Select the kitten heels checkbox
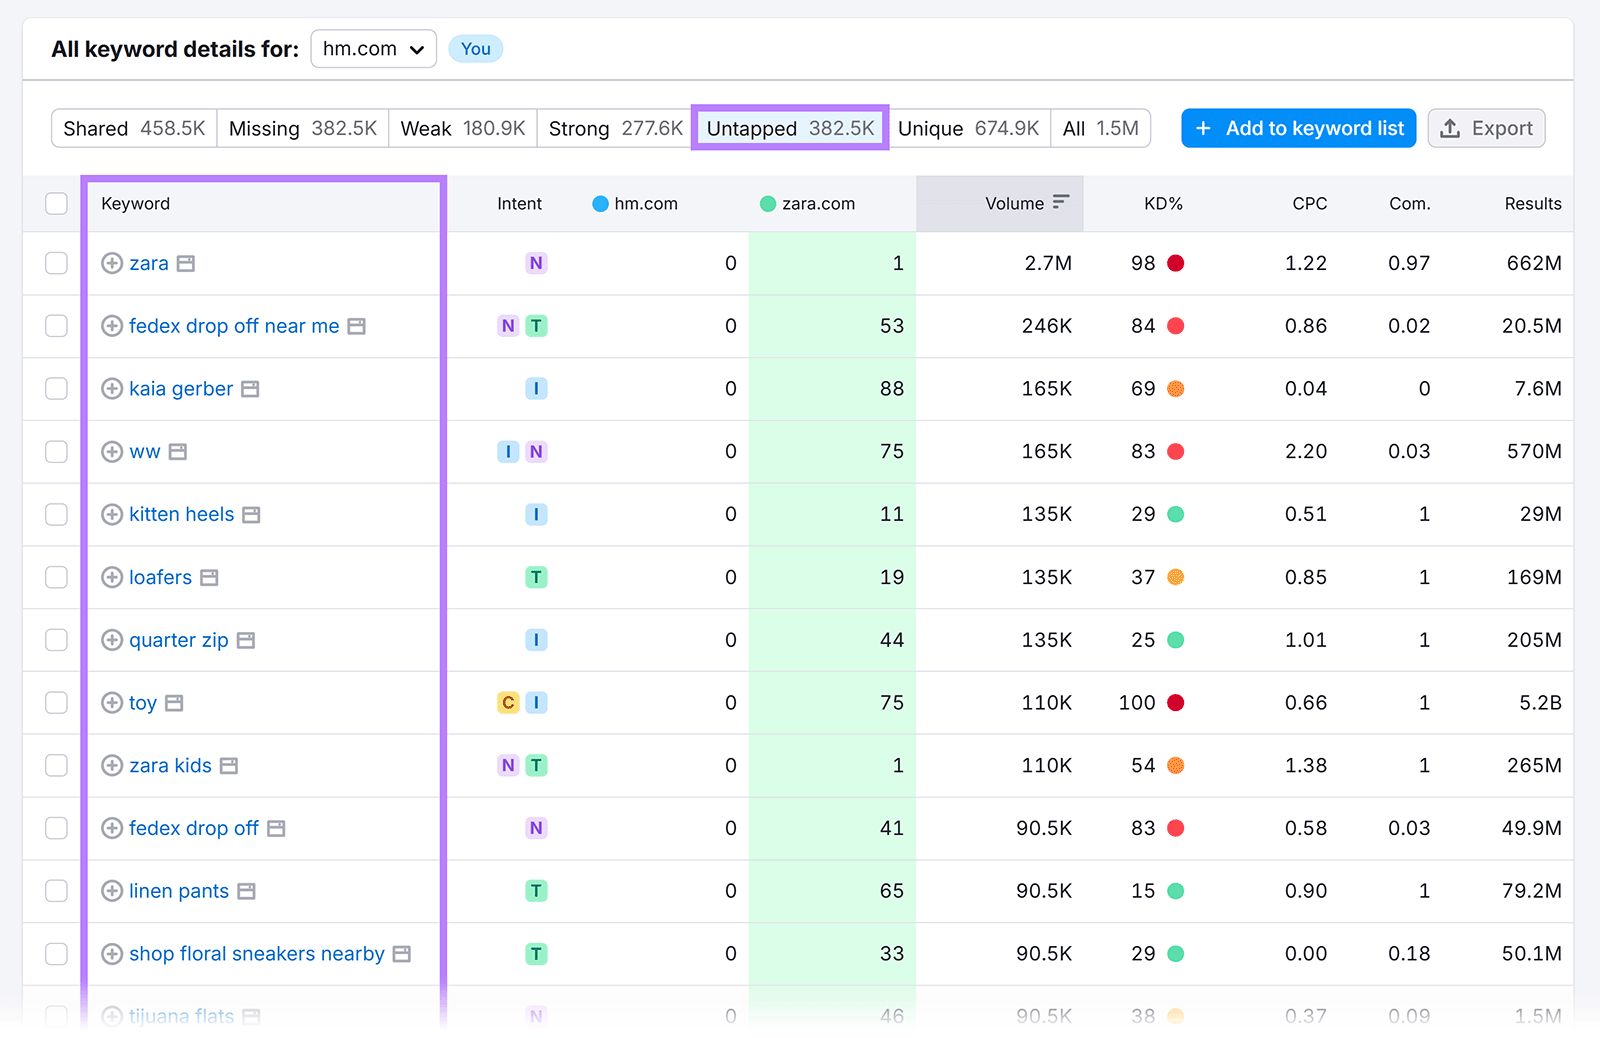The height and width of the screenshot is (1038, 1600). click(x=57, y=515)
